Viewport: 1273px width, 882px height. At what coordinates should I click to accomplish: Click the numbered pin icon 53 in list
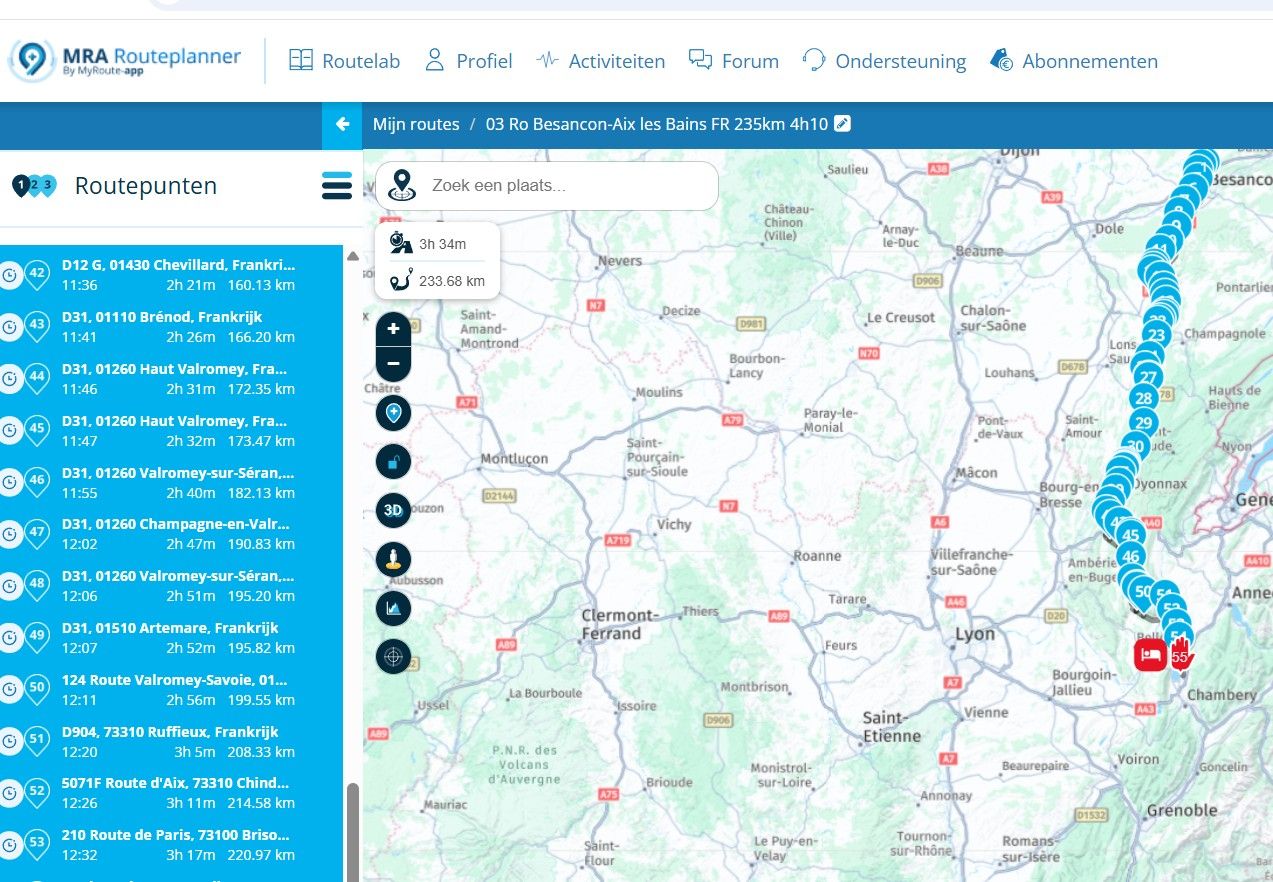(38, 846)
